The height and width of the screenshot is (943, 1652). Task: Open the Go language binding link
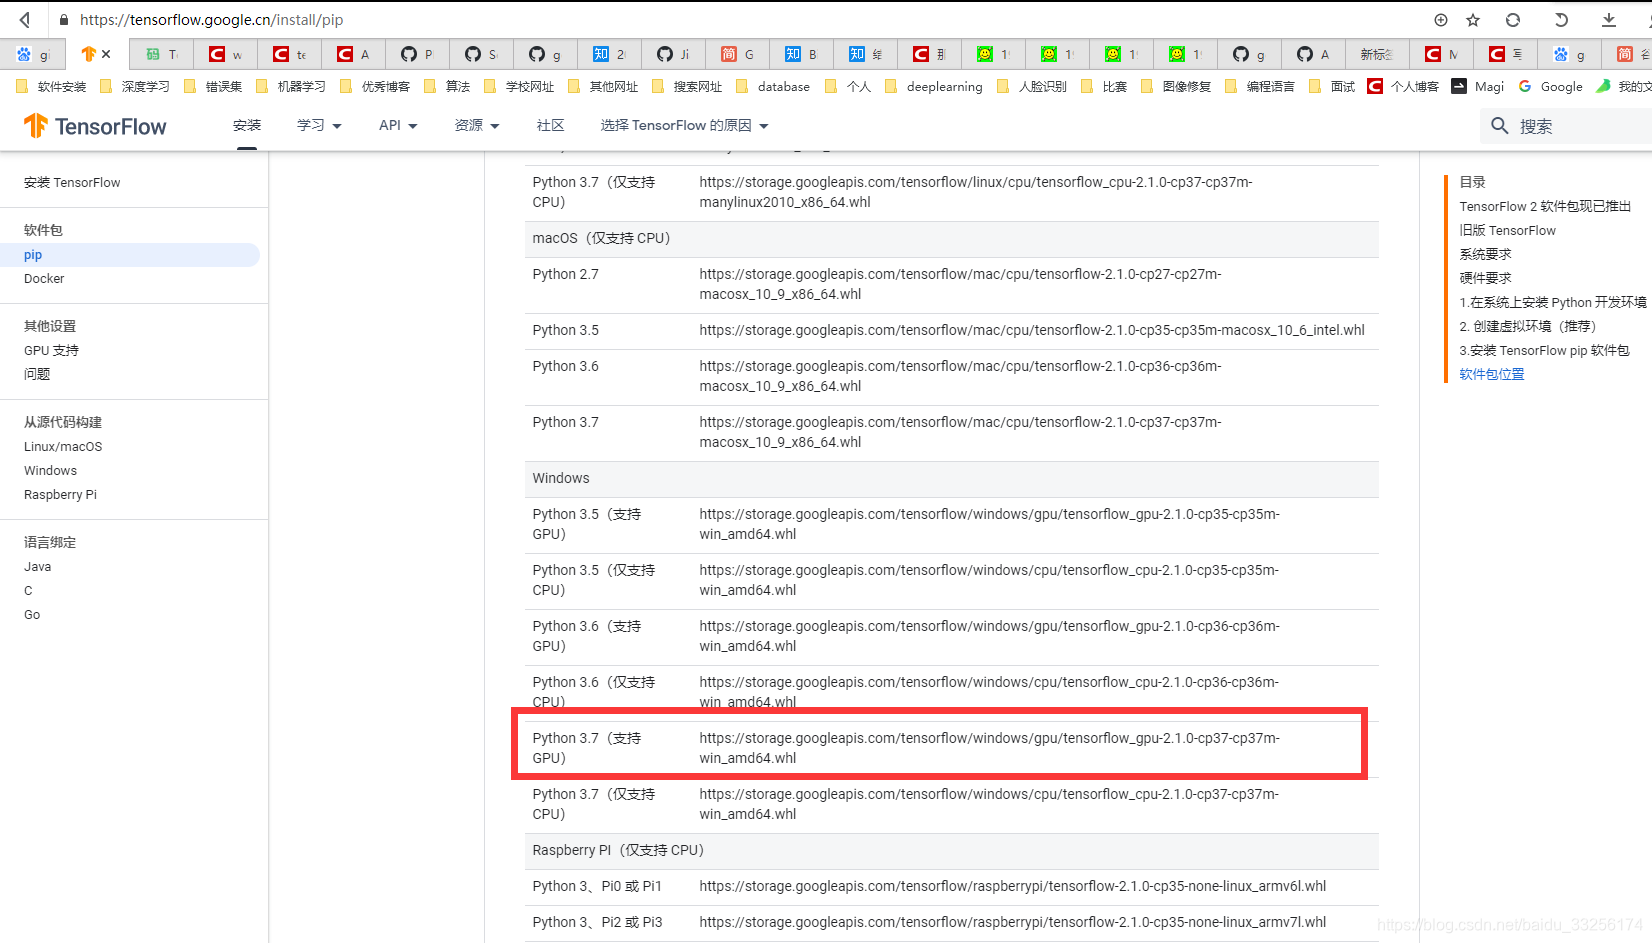[32, 615]
